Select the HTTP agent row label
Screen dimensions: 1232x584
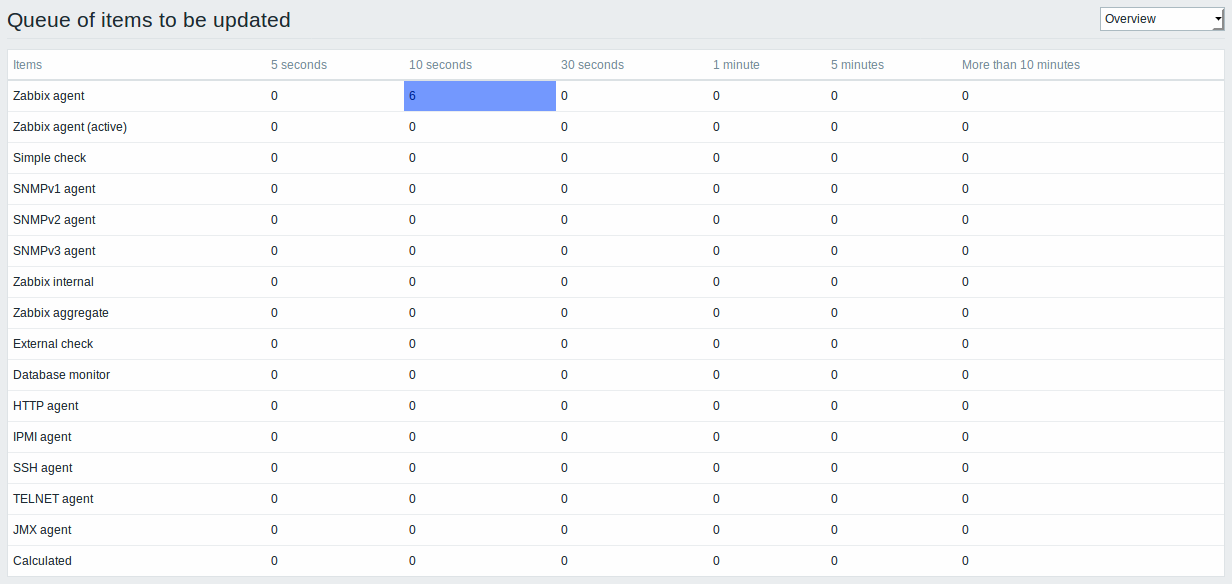pyautogui.click(x=46, y=406)
